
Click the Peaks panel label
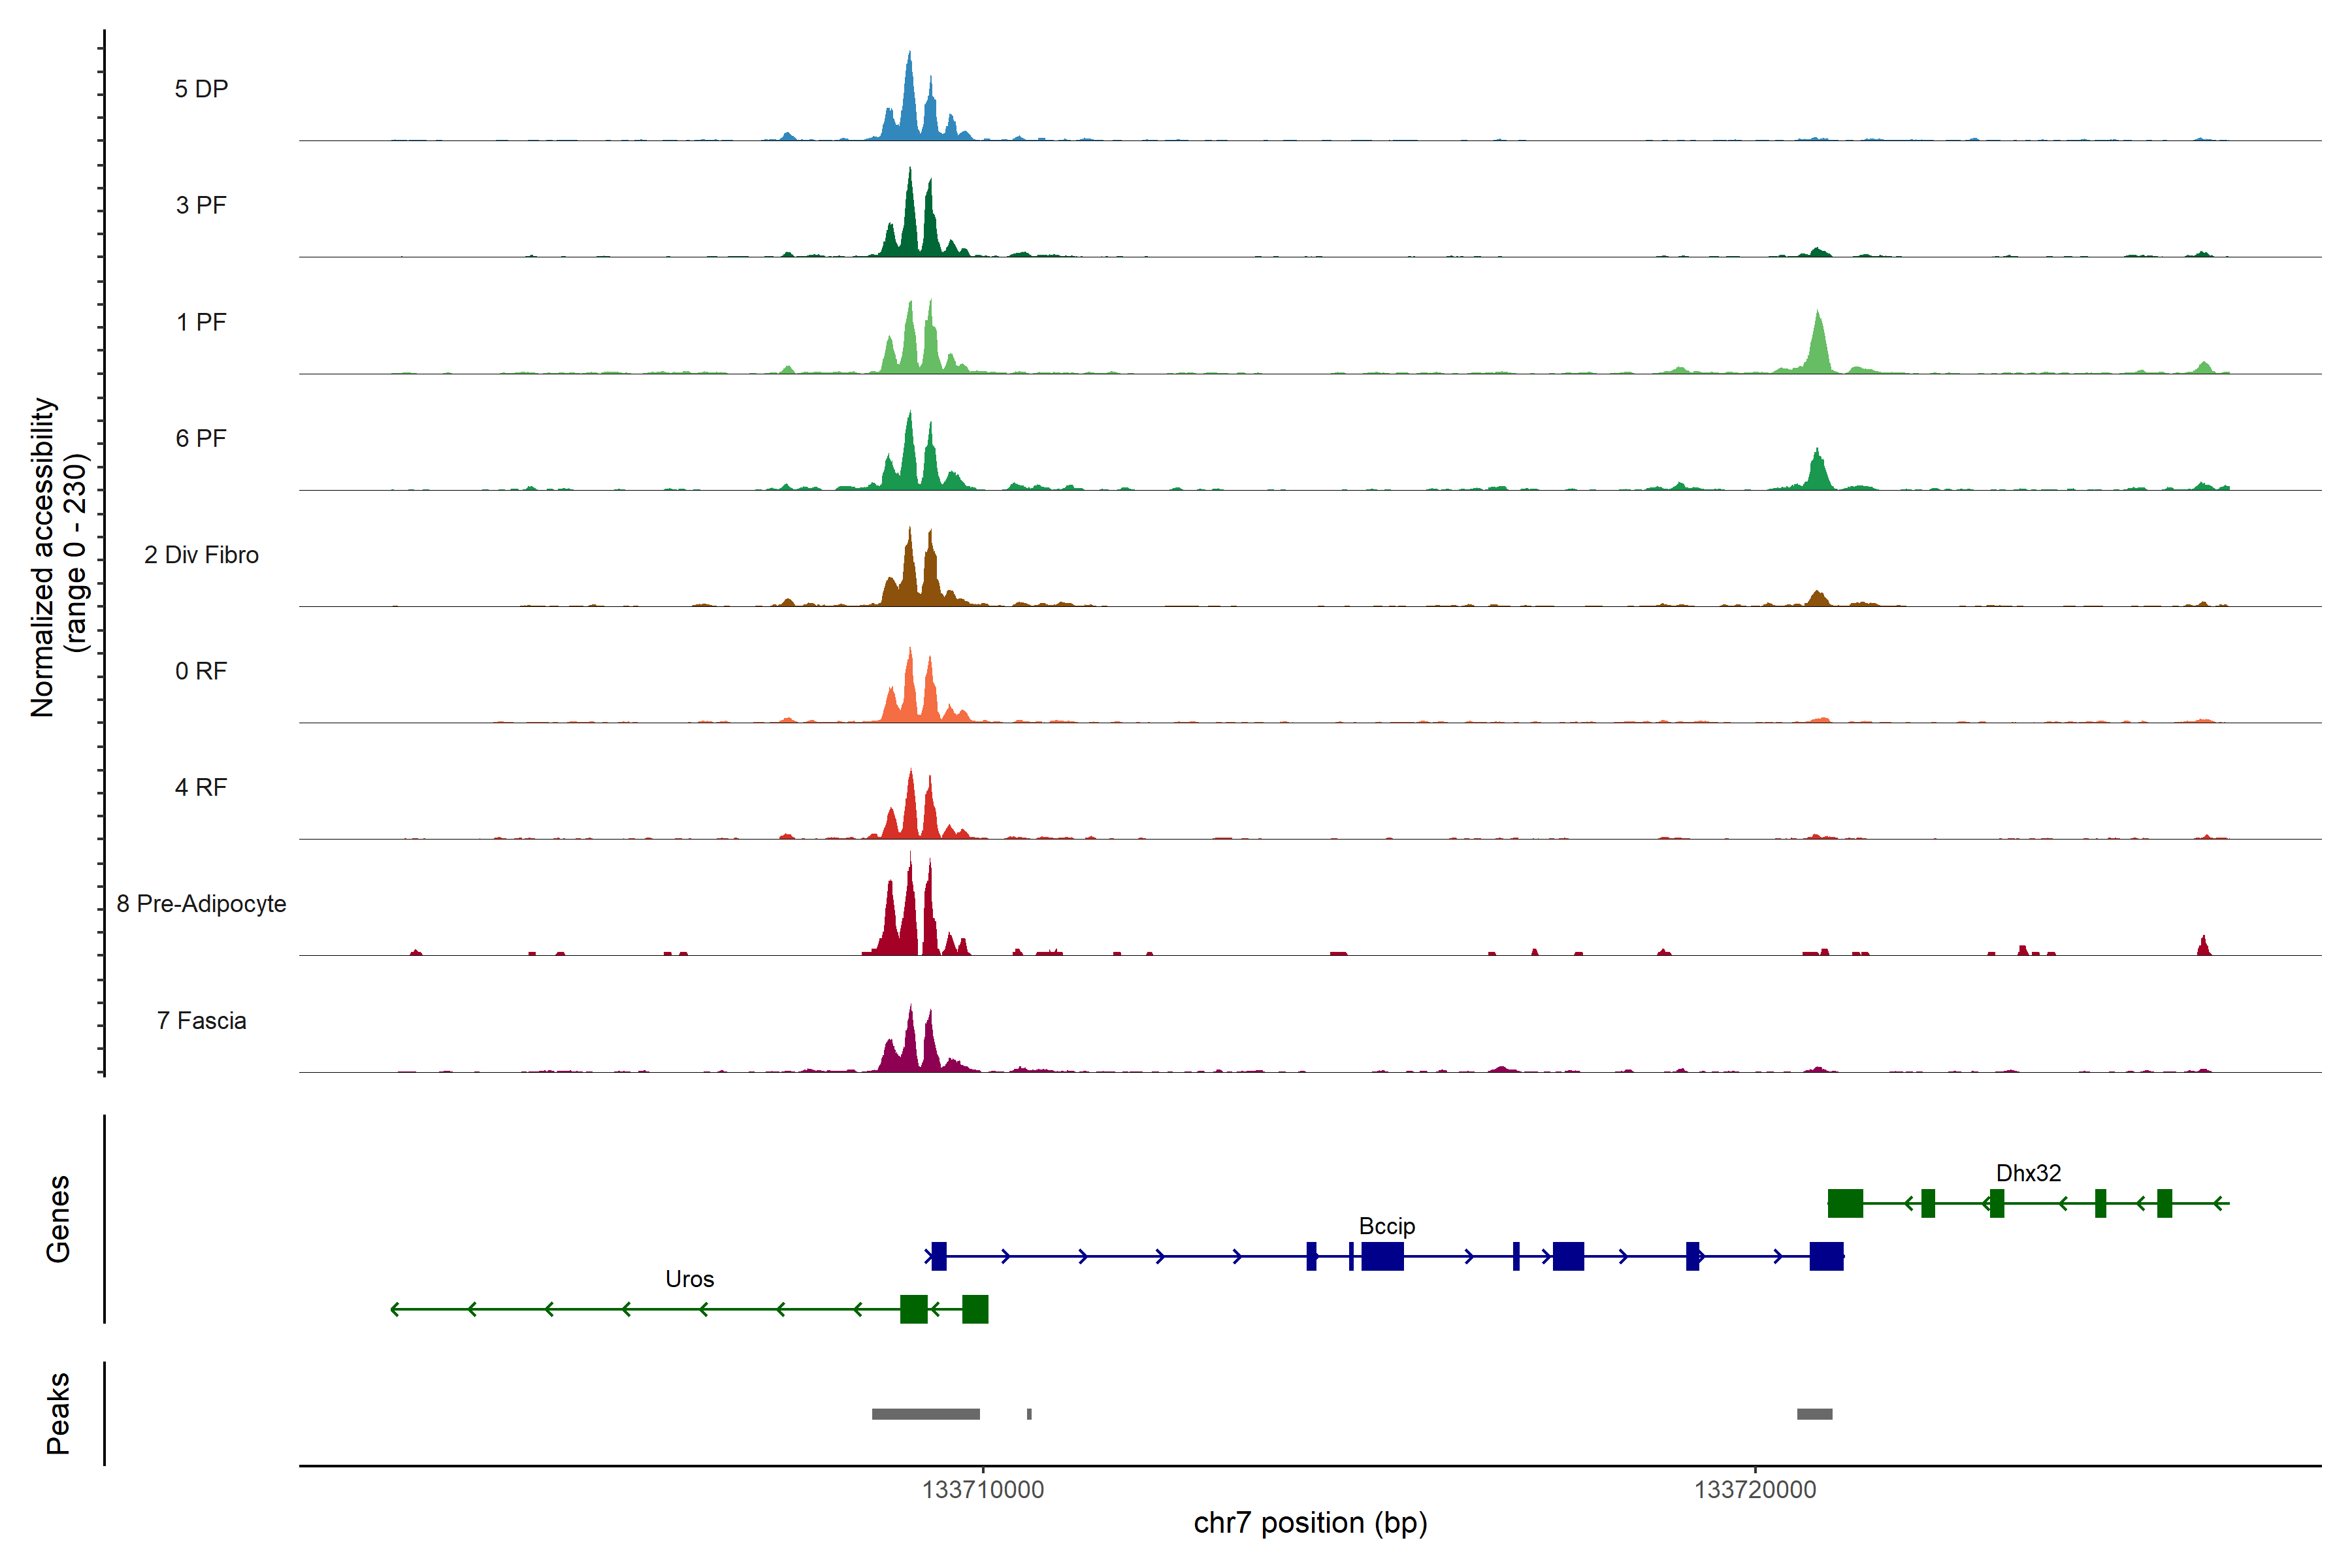pos(58,1413)
